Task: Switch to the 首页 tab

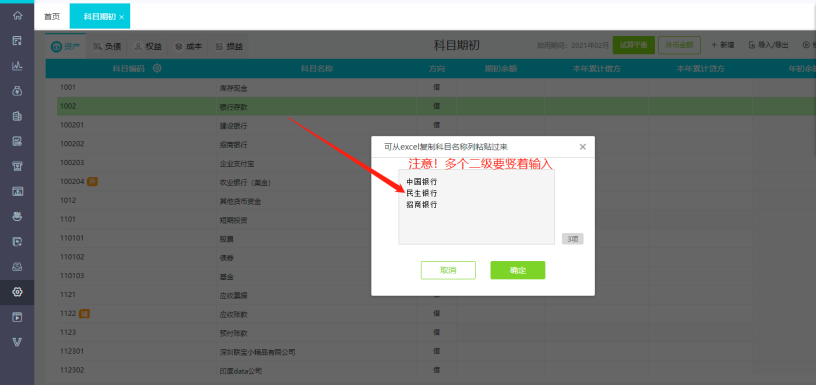Action: pyautogui.click(x=52, y=17)
